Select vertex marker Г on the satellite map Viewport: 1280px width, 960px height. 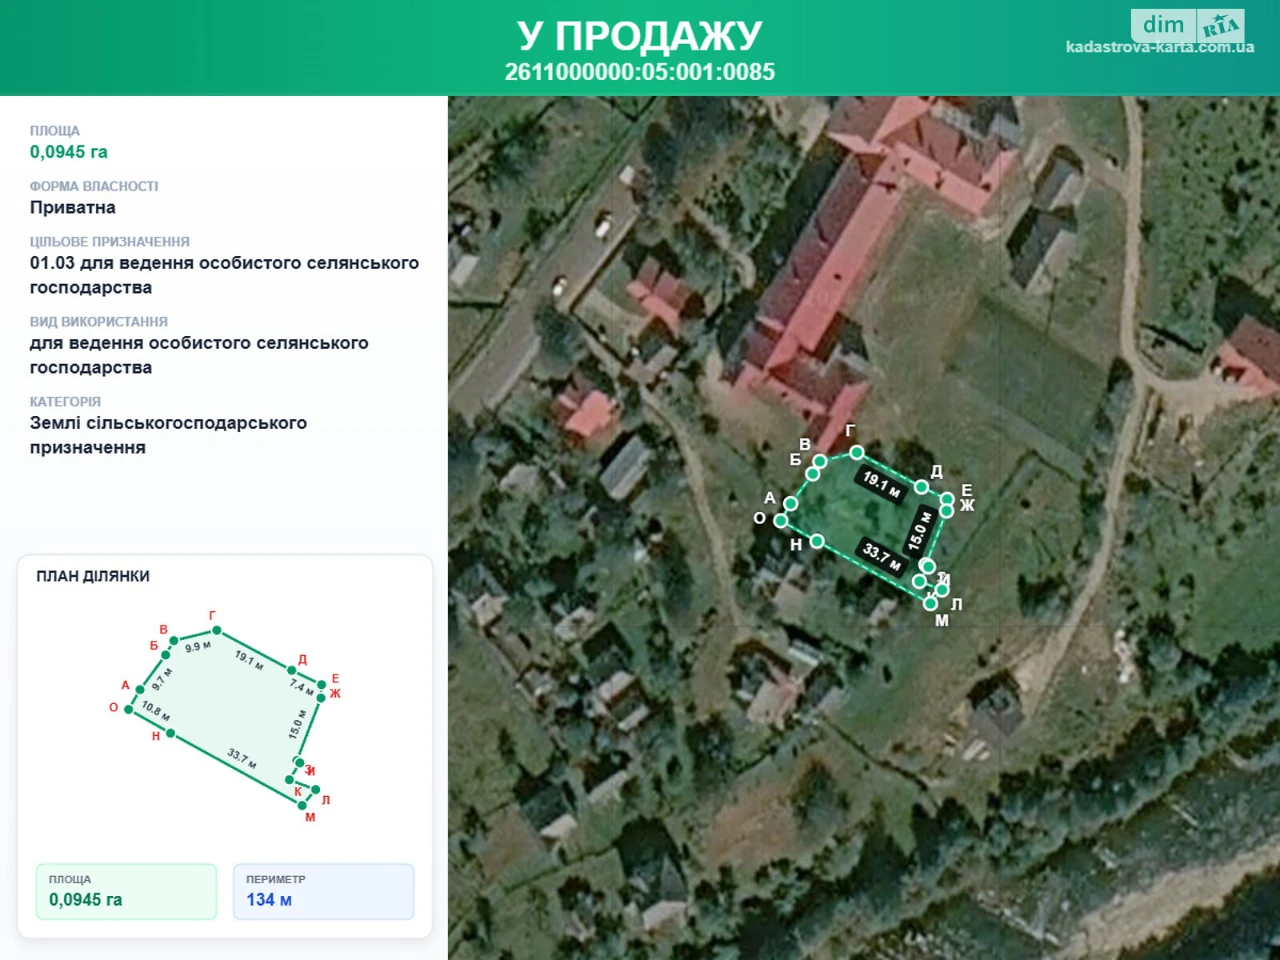(857, 453)
